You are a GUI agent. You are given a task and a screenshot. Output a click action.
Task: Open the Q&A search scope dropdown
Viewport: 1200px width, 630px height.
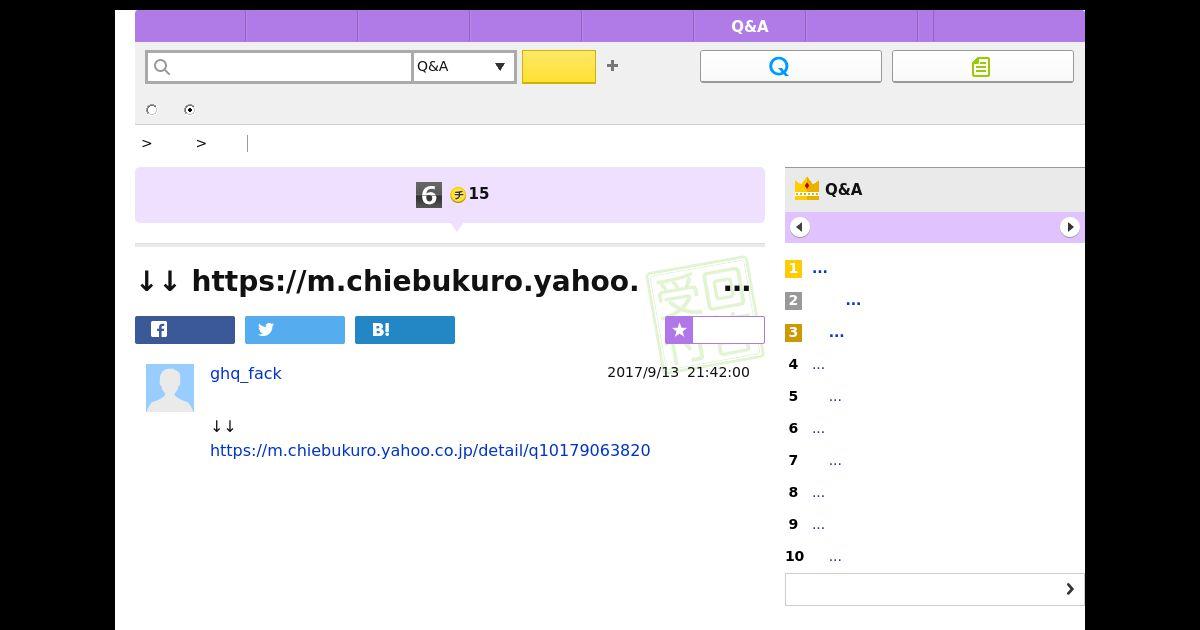pos(463,67)
